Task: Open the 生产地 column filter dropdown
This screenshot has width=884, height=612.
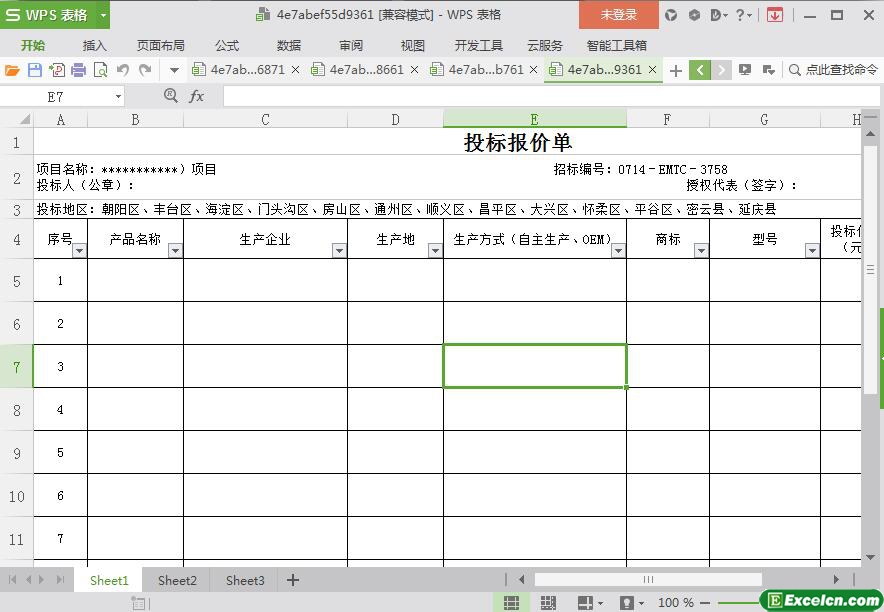Action: click(435, 251)
